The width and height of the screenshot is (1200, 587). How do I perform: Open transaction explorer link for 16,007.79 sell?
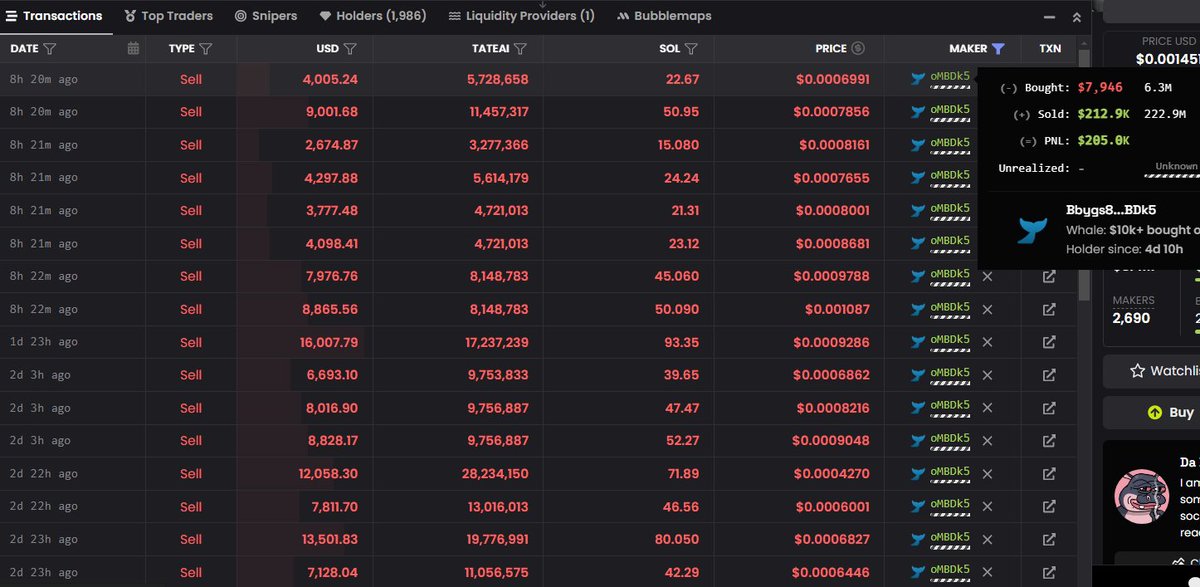[1049, 342]
